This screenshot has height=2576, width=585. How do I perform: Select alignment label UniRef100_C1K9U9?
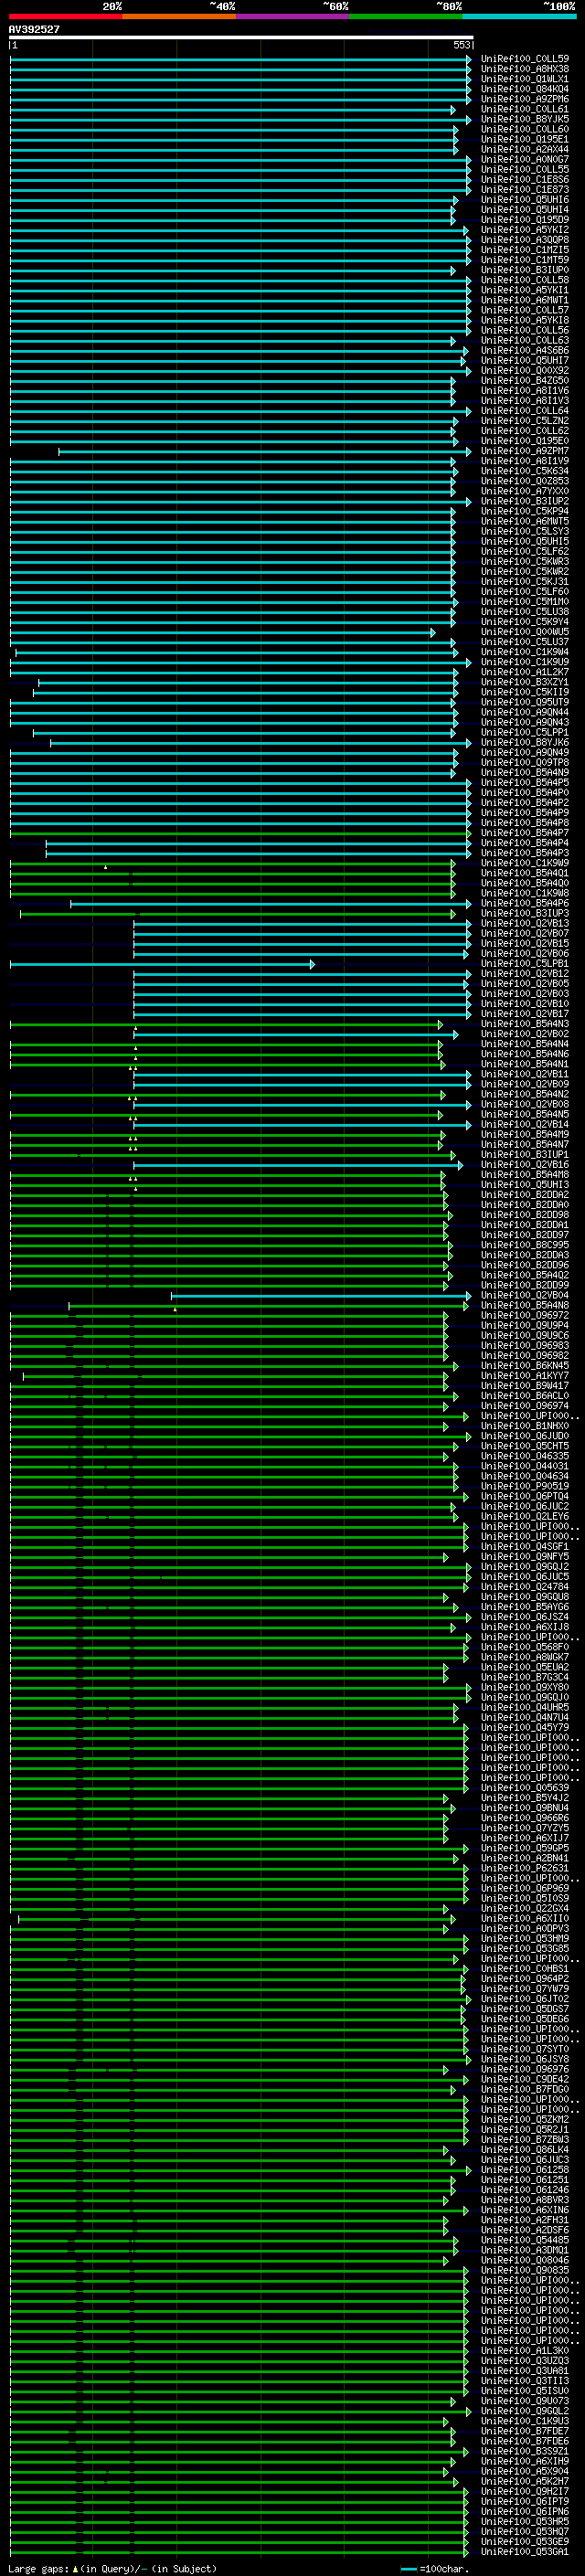tap(524, 662)
